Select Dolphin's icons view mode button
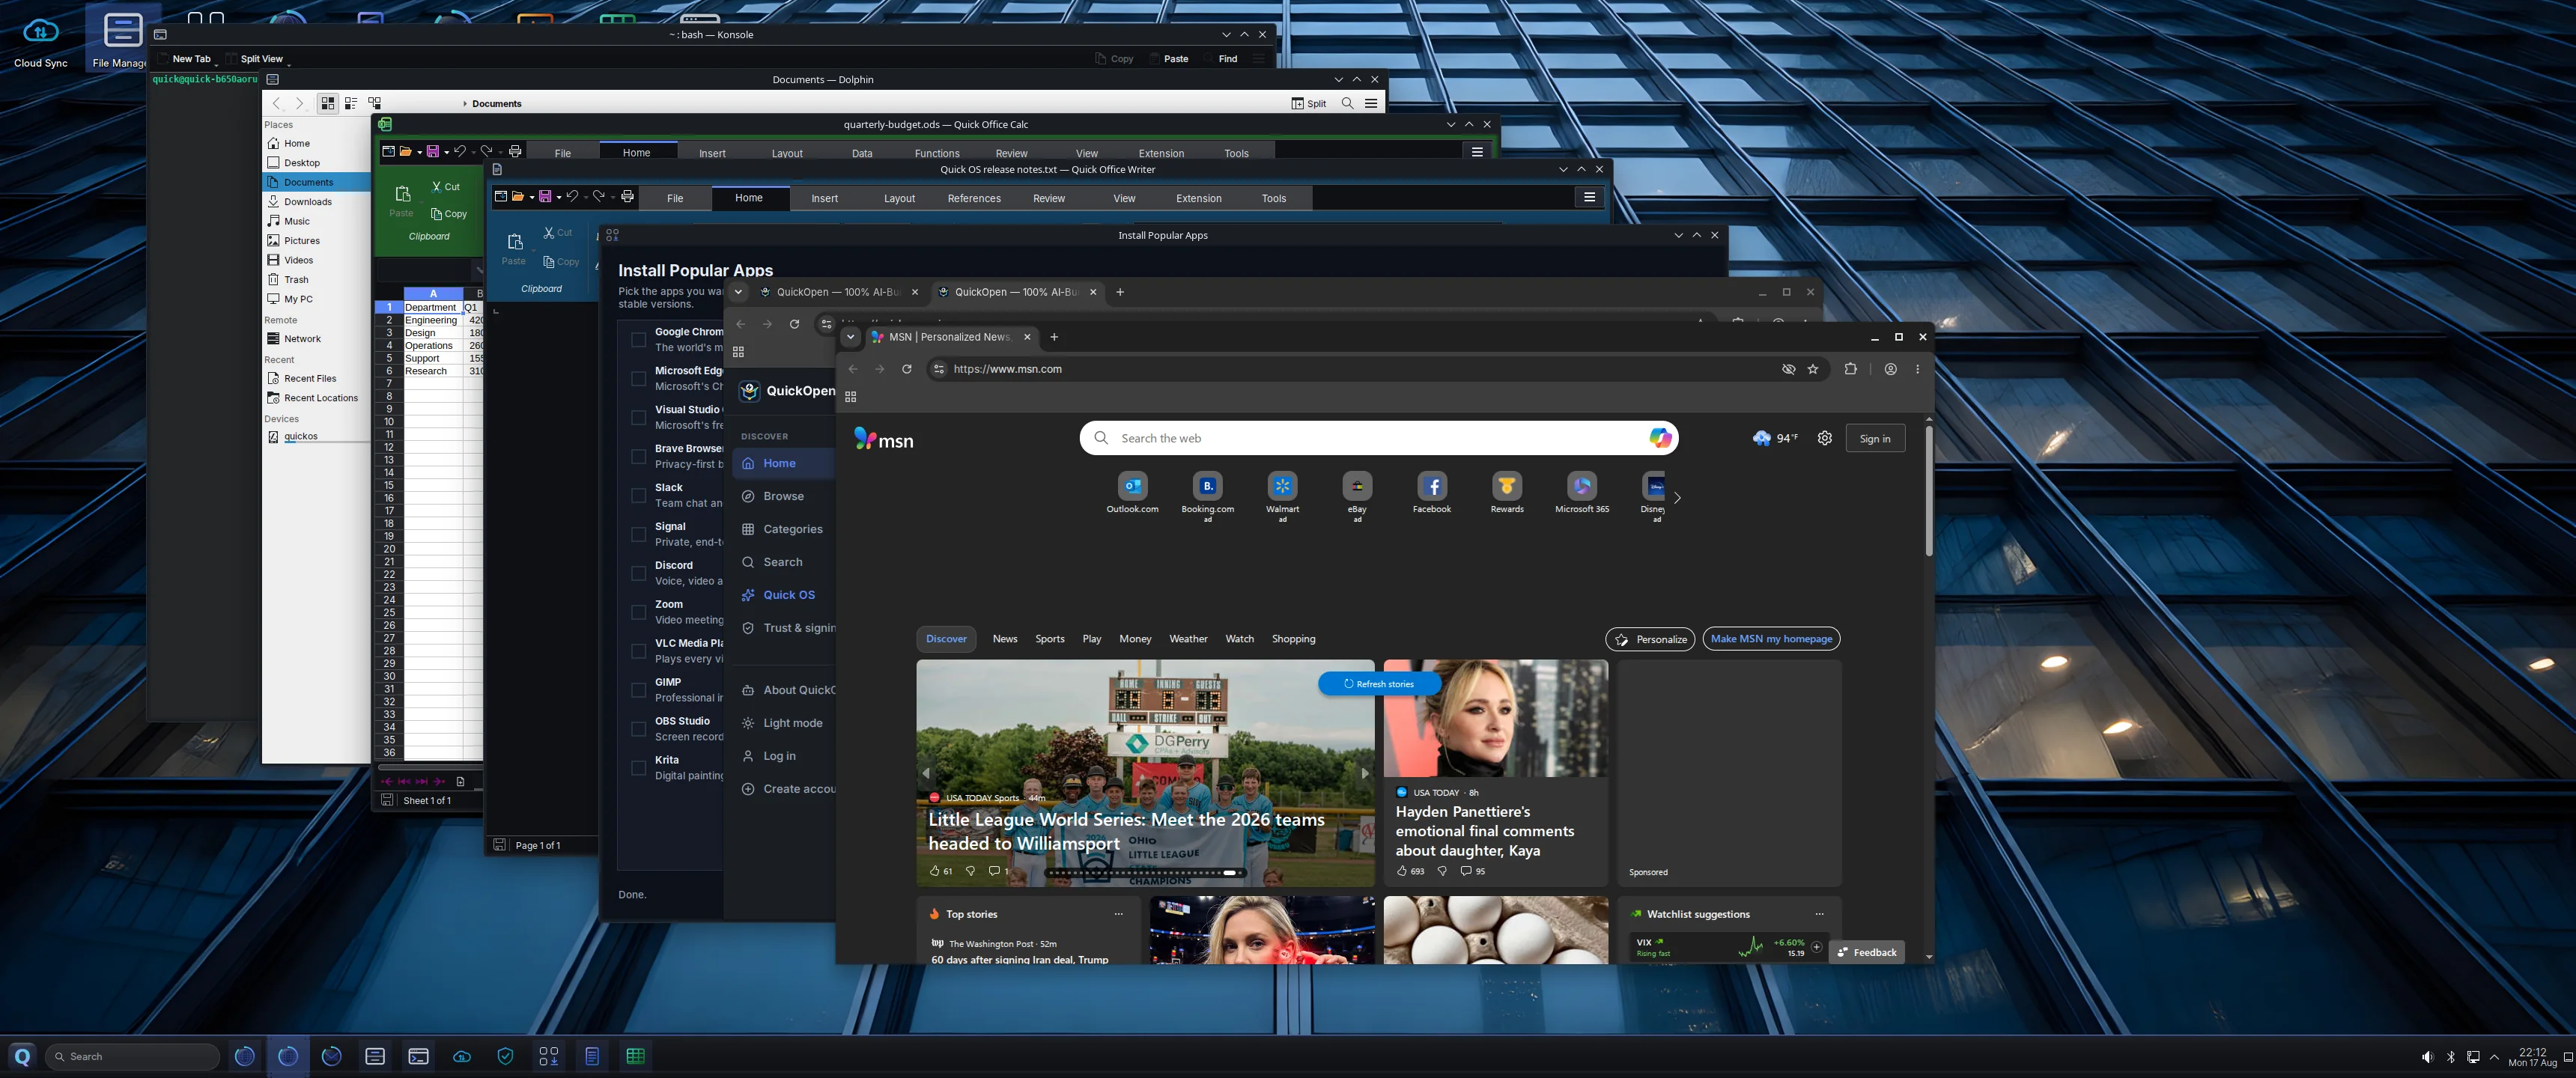Viewport: 2576px width, 1078px height. pyautogui.click(x=328, y=103)
